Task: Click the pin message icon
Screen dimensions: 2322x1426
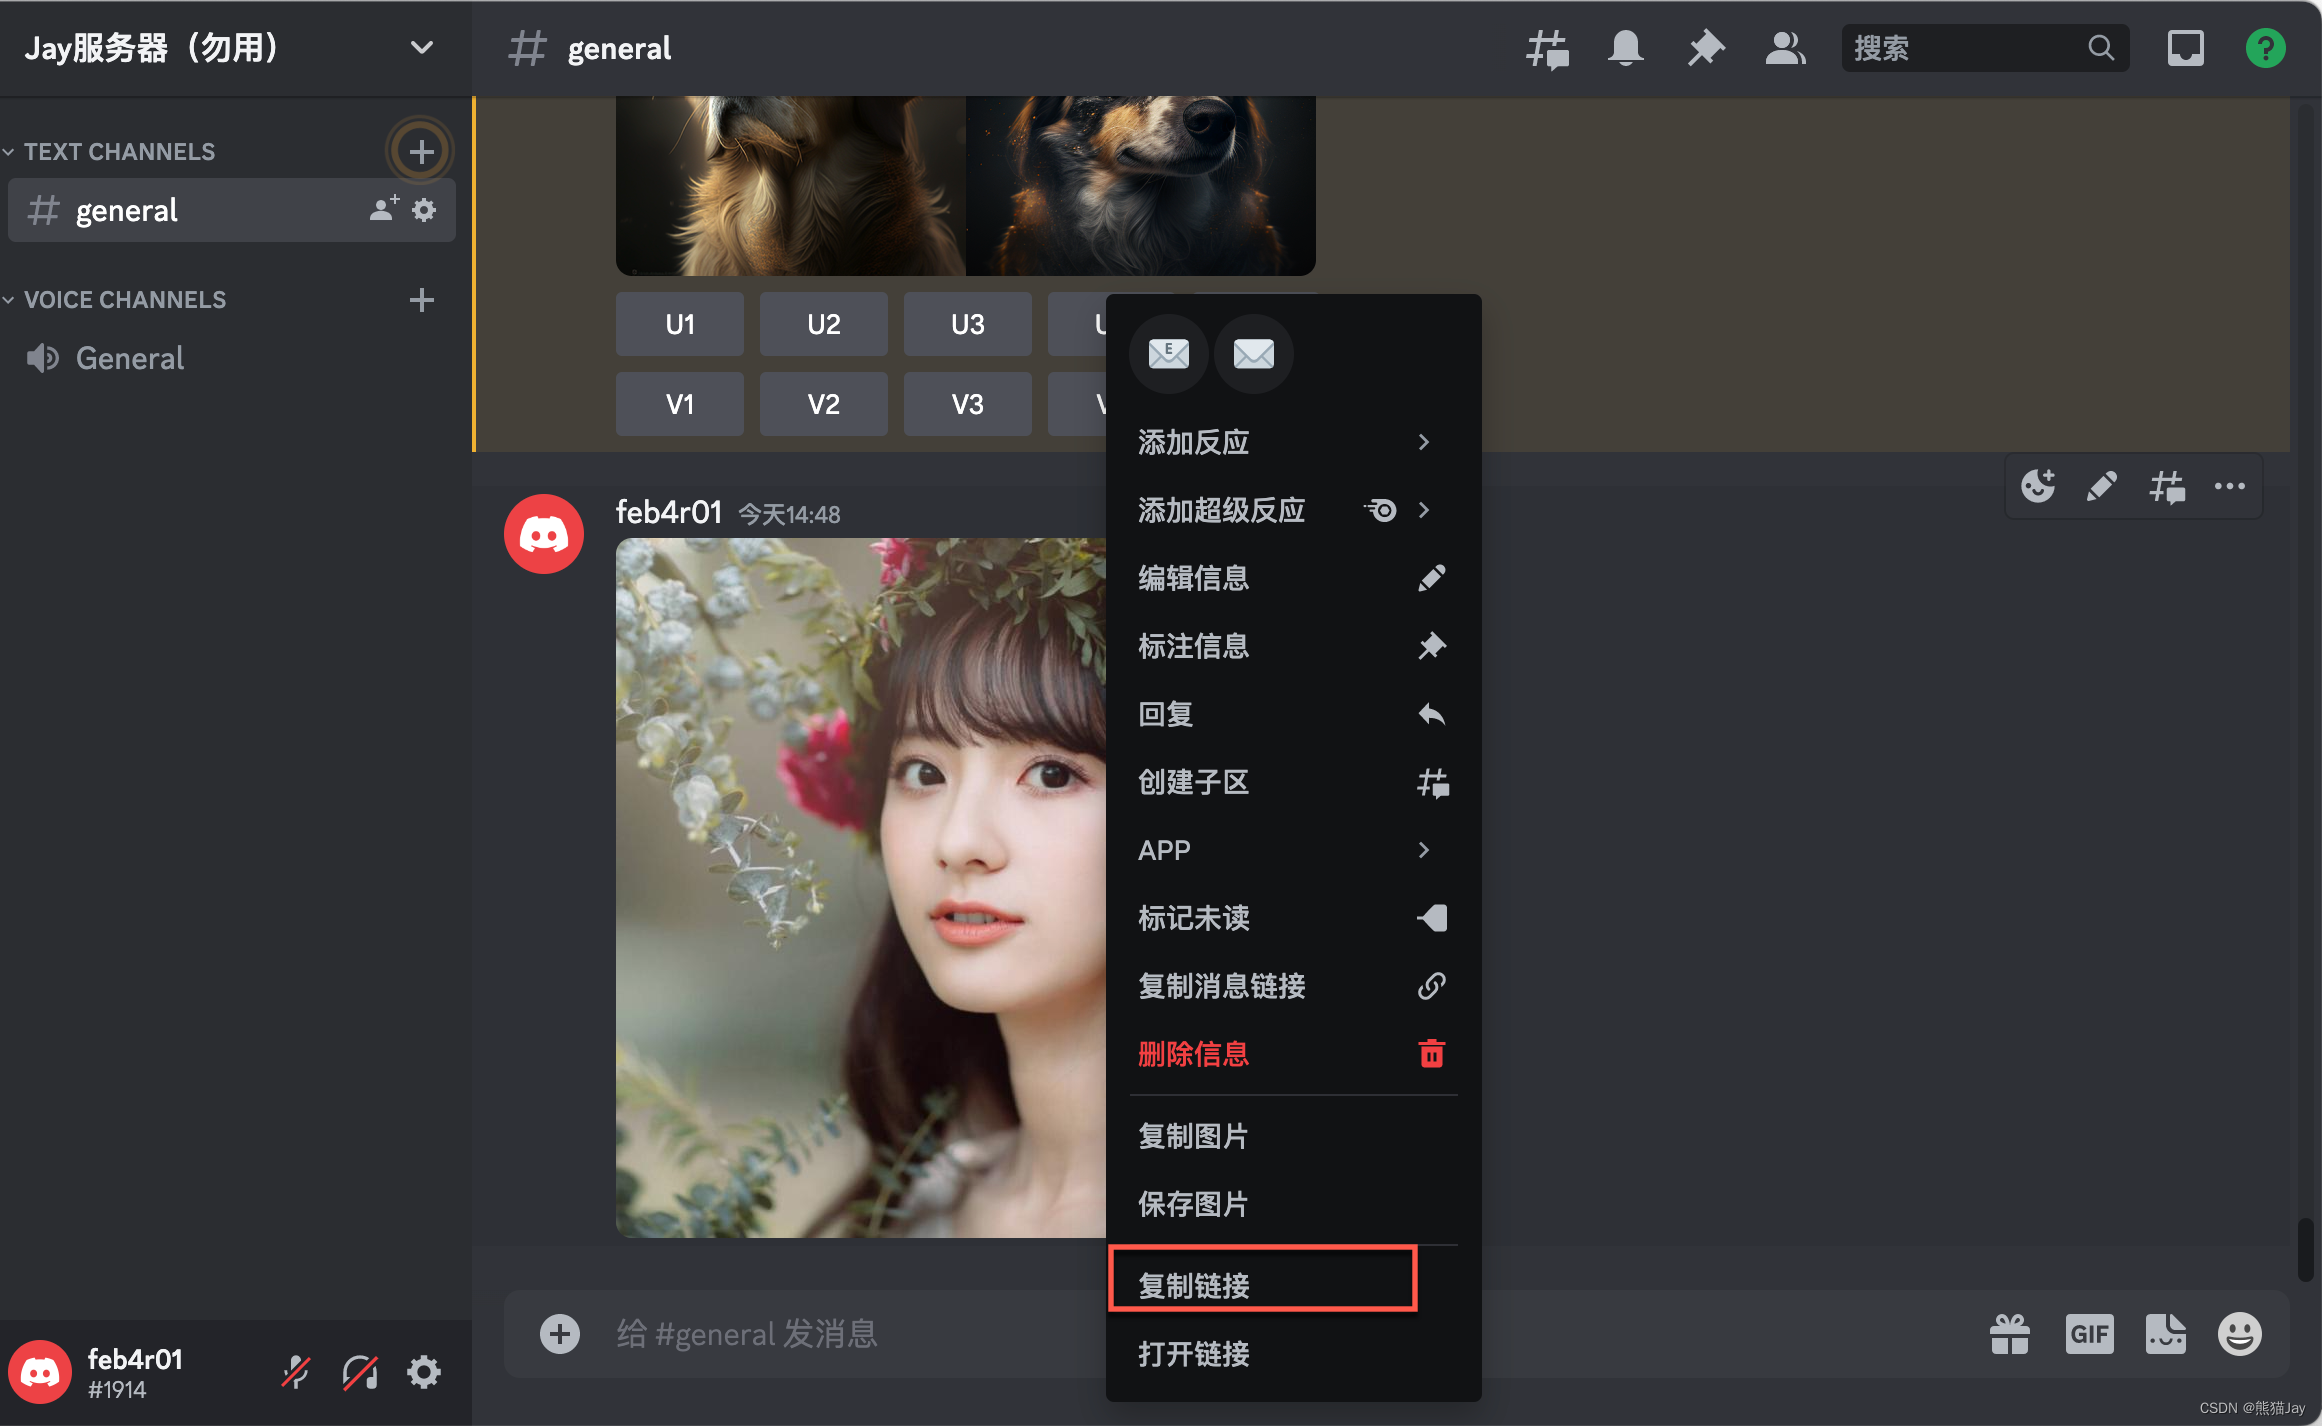Action: 1426,647
